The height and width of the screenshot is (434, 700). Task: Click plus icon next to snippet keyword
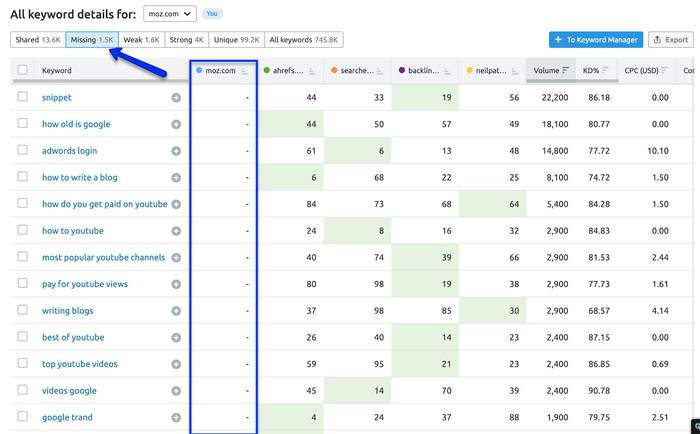(x=176, y=98)
